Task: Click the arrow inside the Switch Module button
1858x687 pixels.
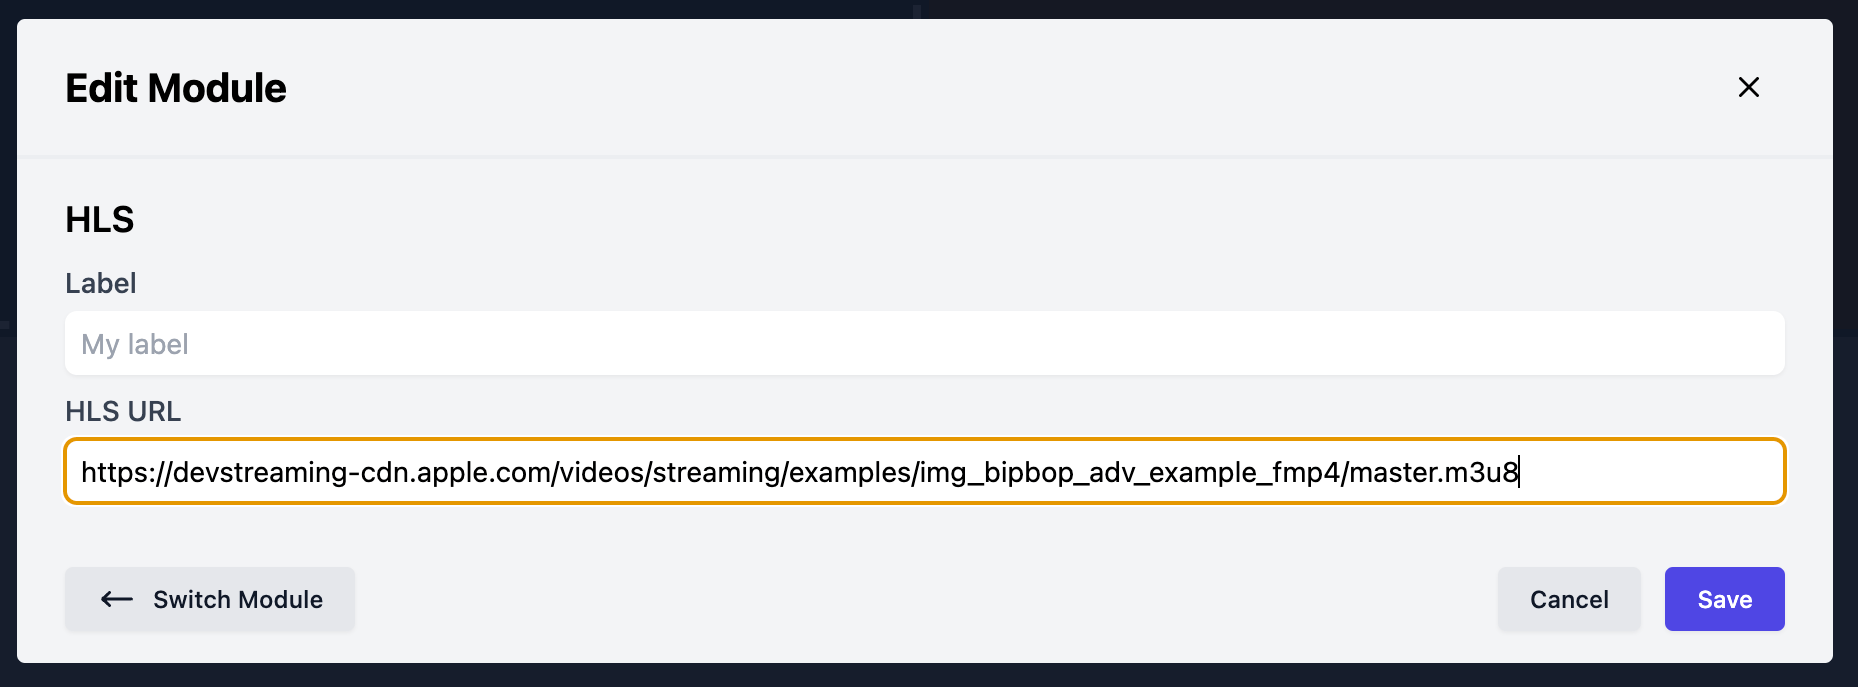Action: pyautogui.click(x=115, y=599)
